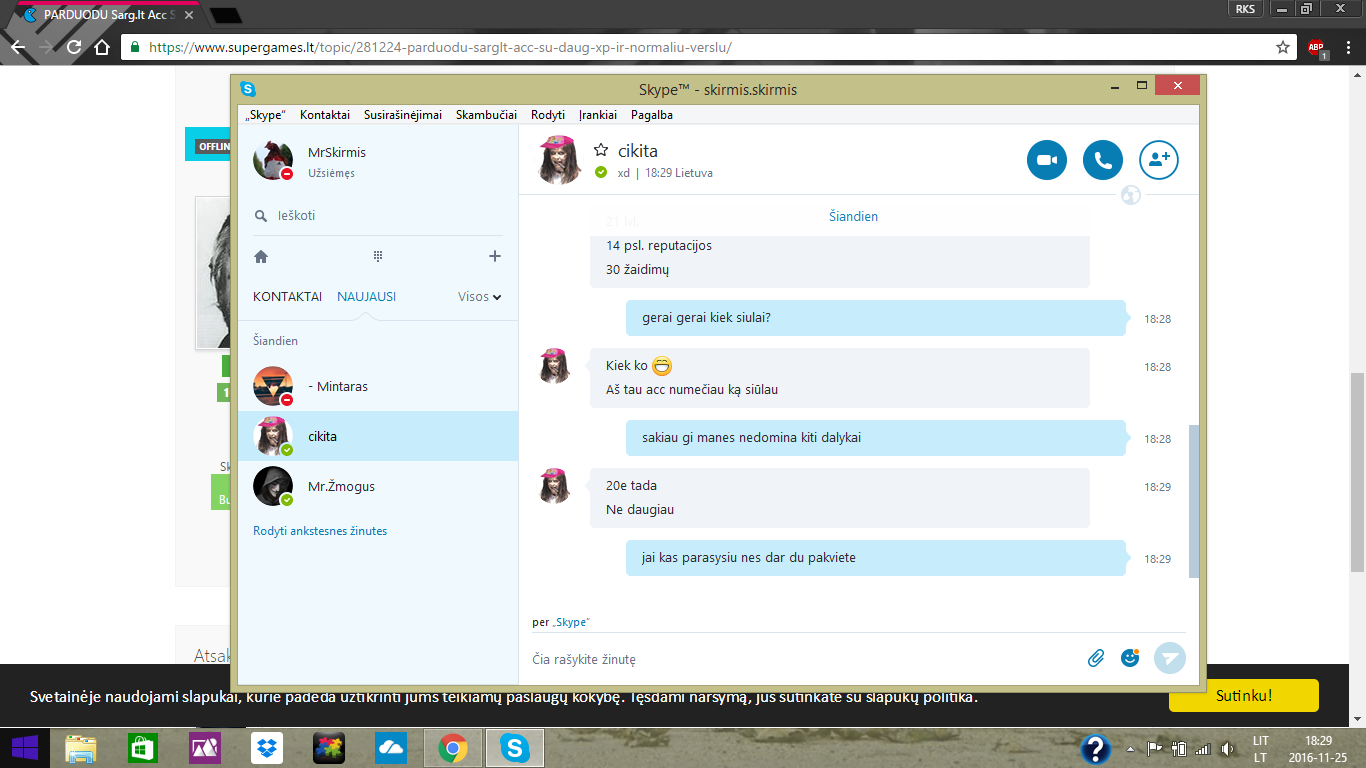The width and height of the screenshot is (1366, 768).
Task: Click Sutinku! cookie button
Action: (1244, 695)
